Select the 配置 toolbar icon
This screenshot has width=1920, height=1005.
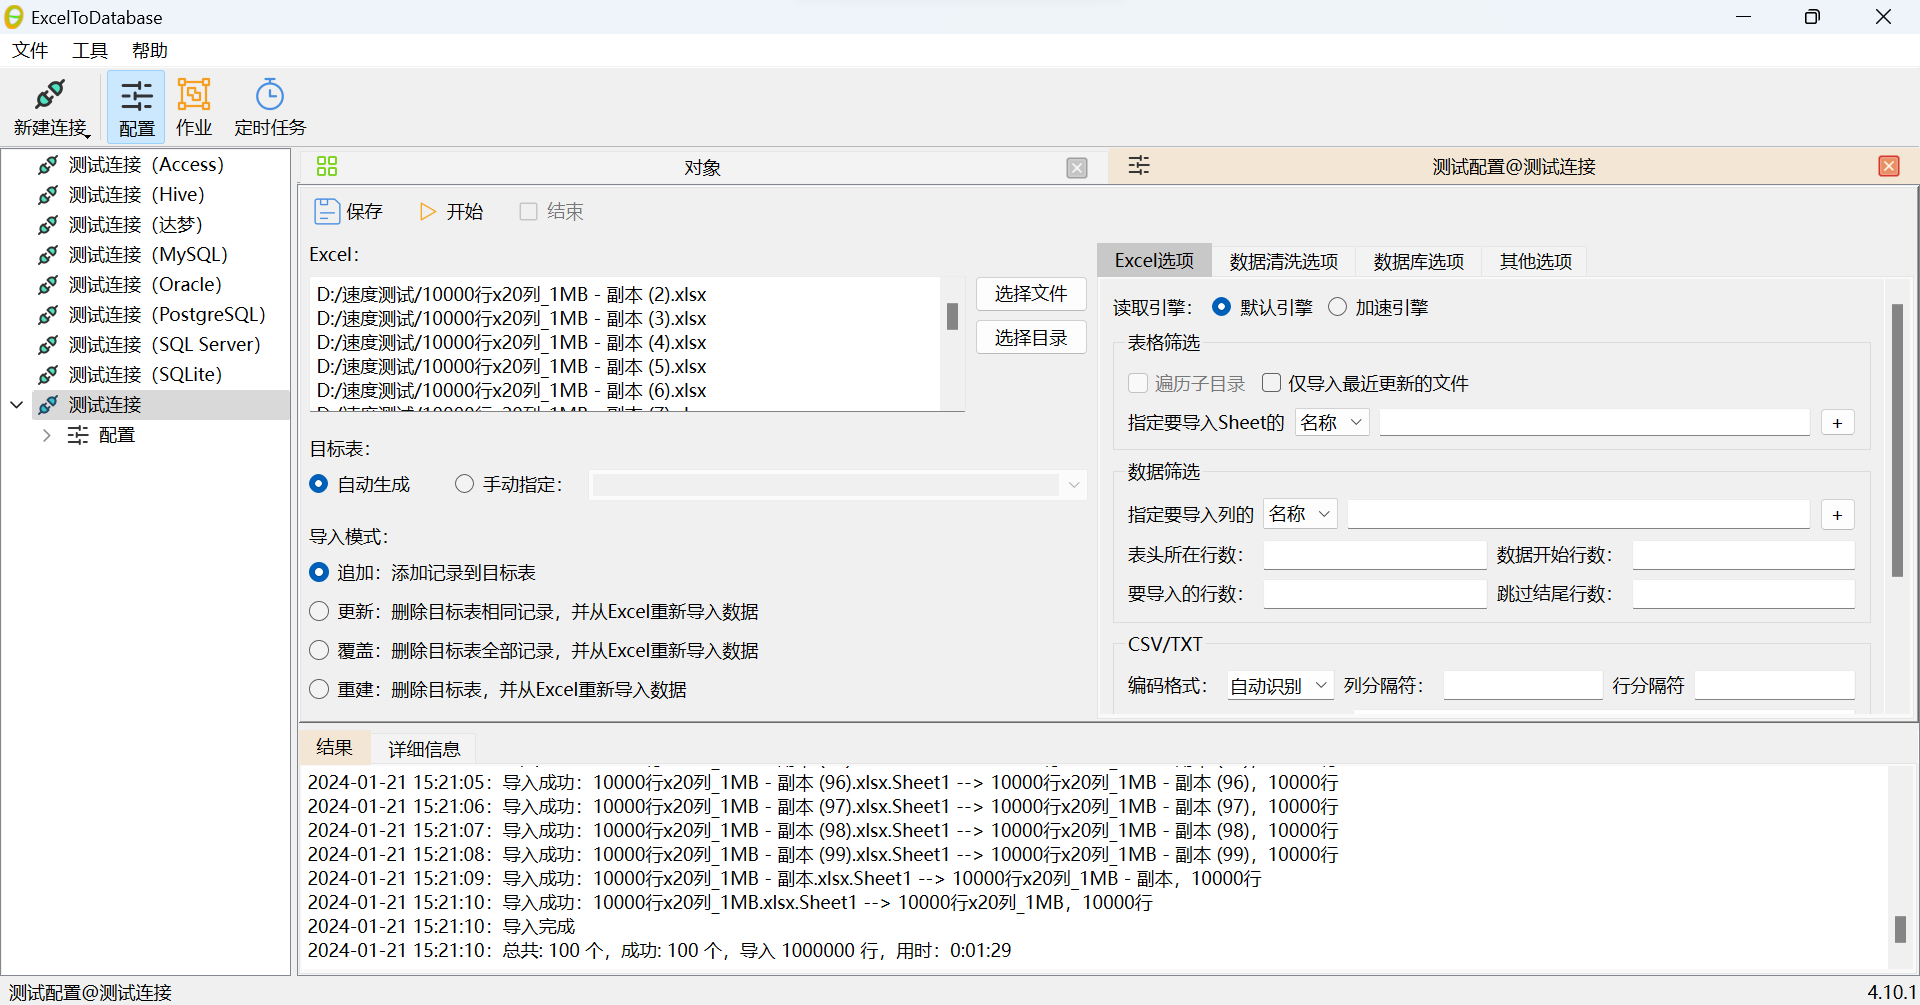point(136,107)
